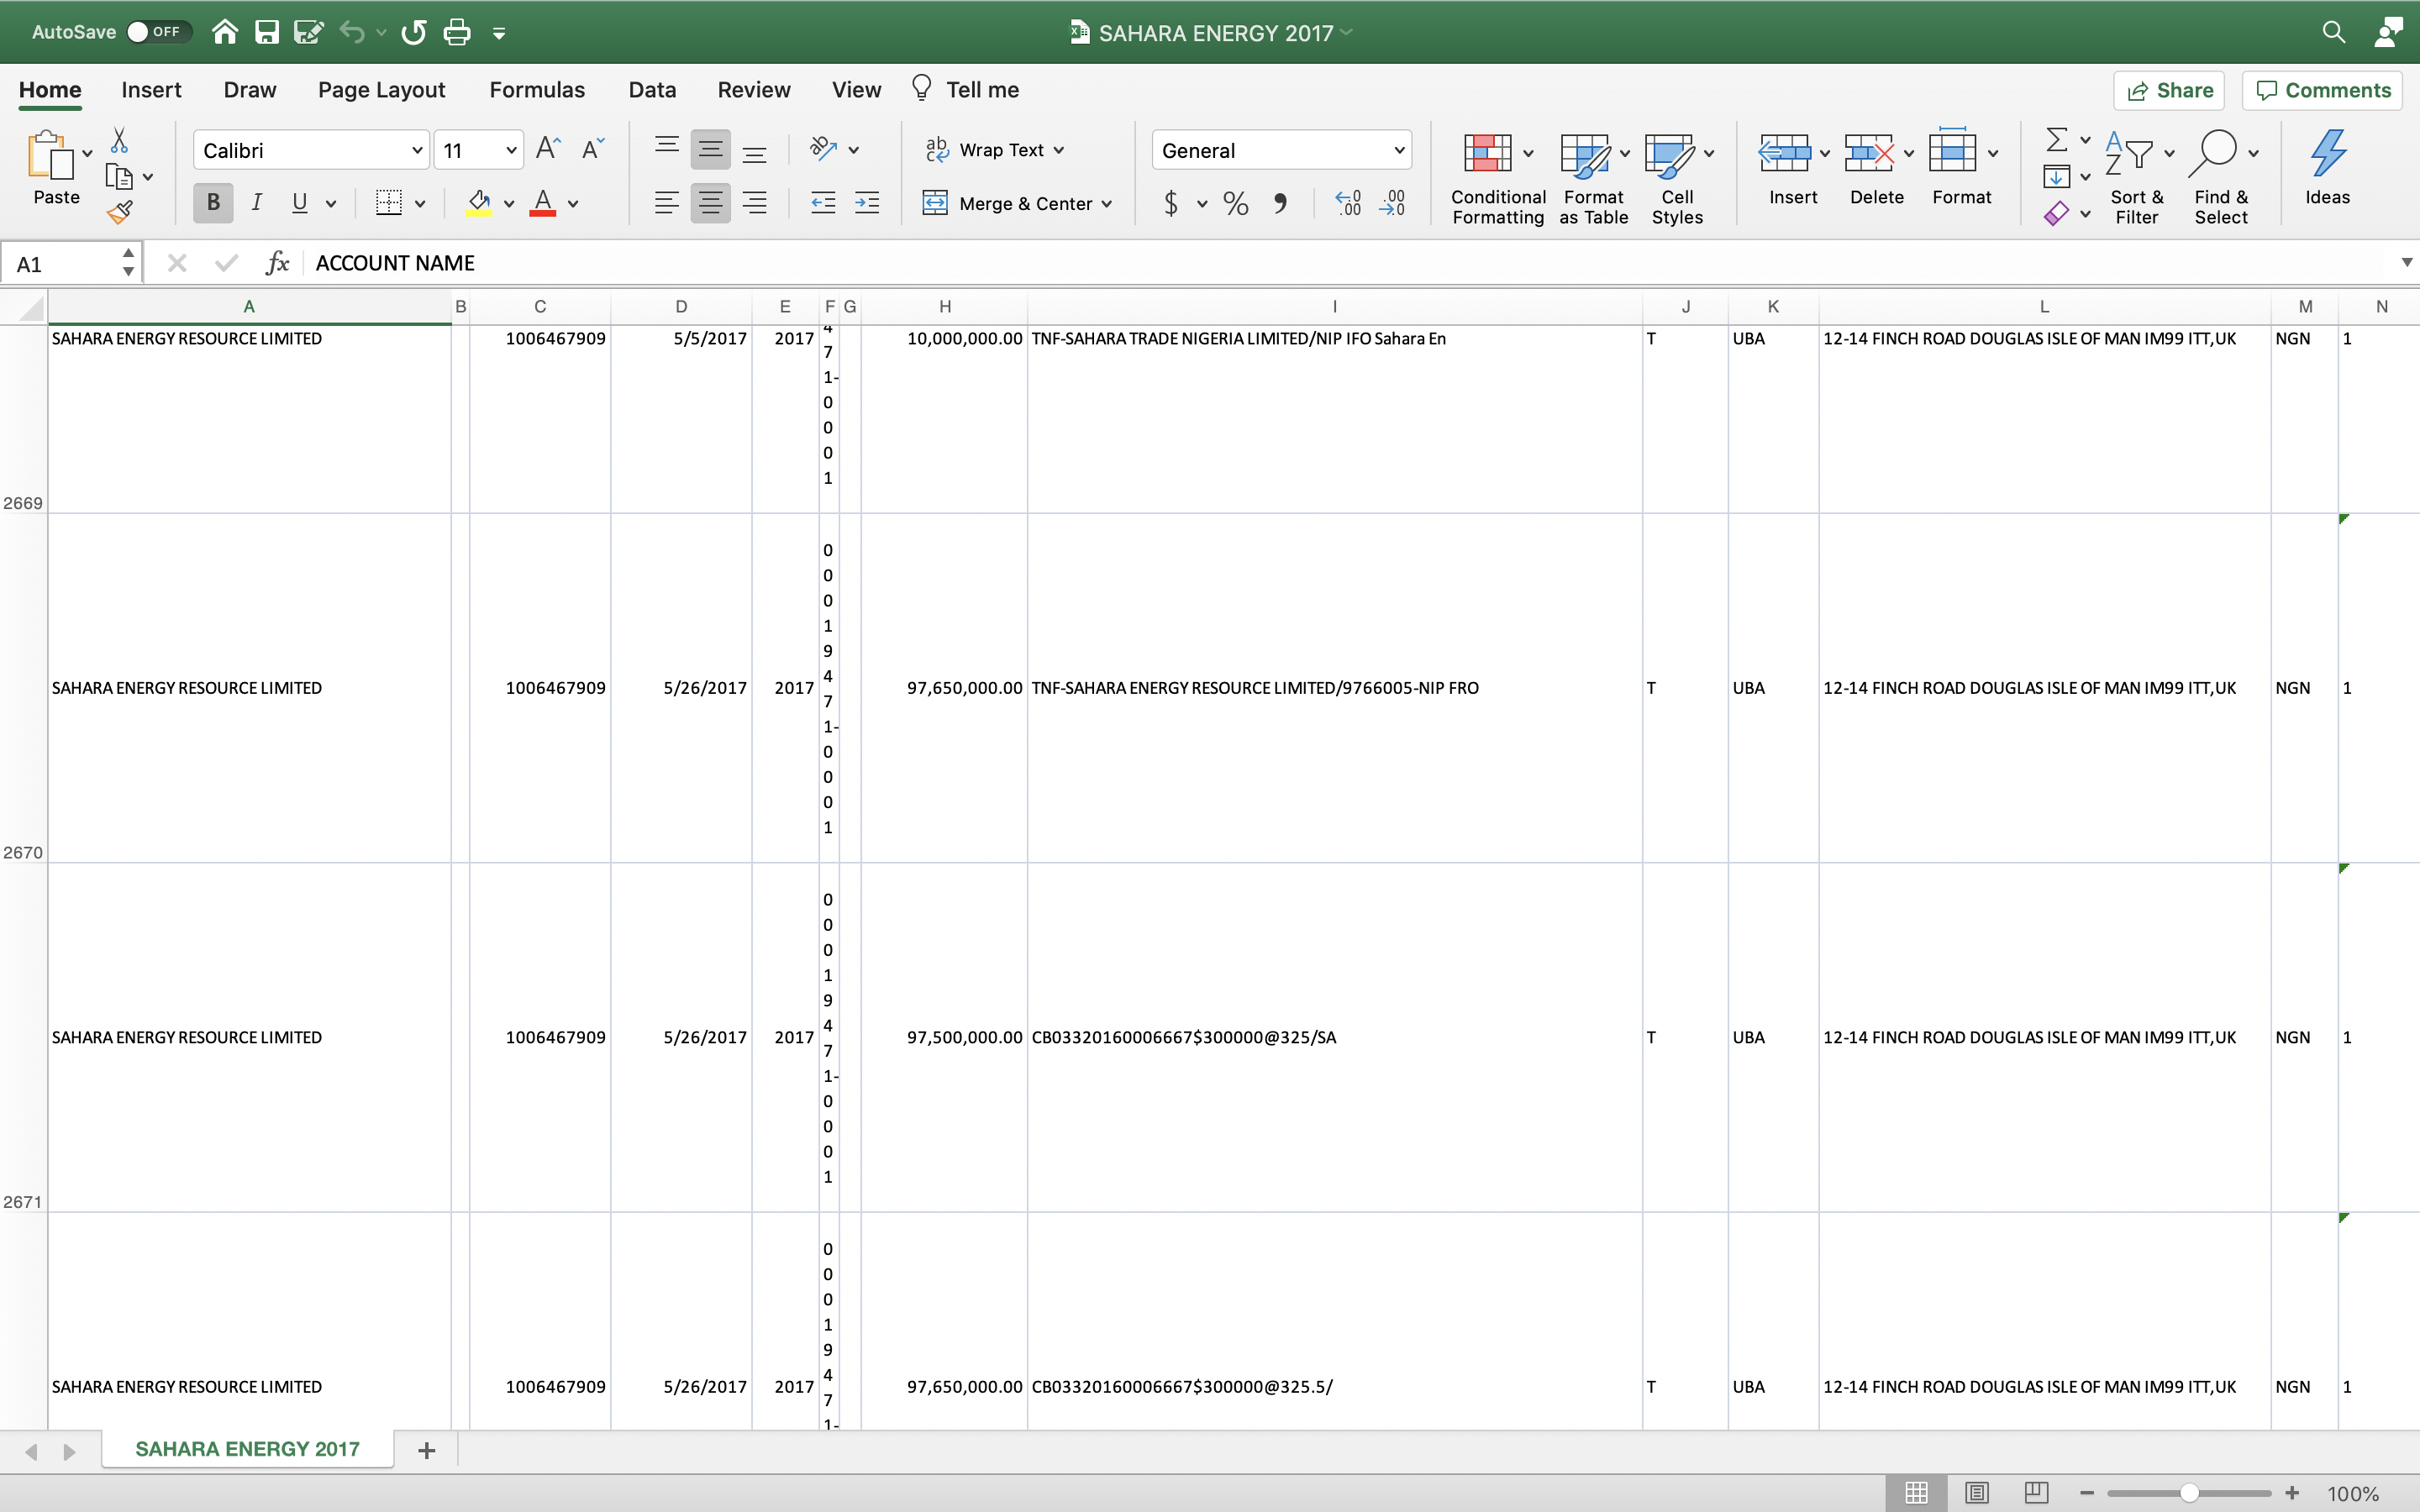Click the Increase Font Size icon
The image size is (2420, 1512).
click(548, 150)
